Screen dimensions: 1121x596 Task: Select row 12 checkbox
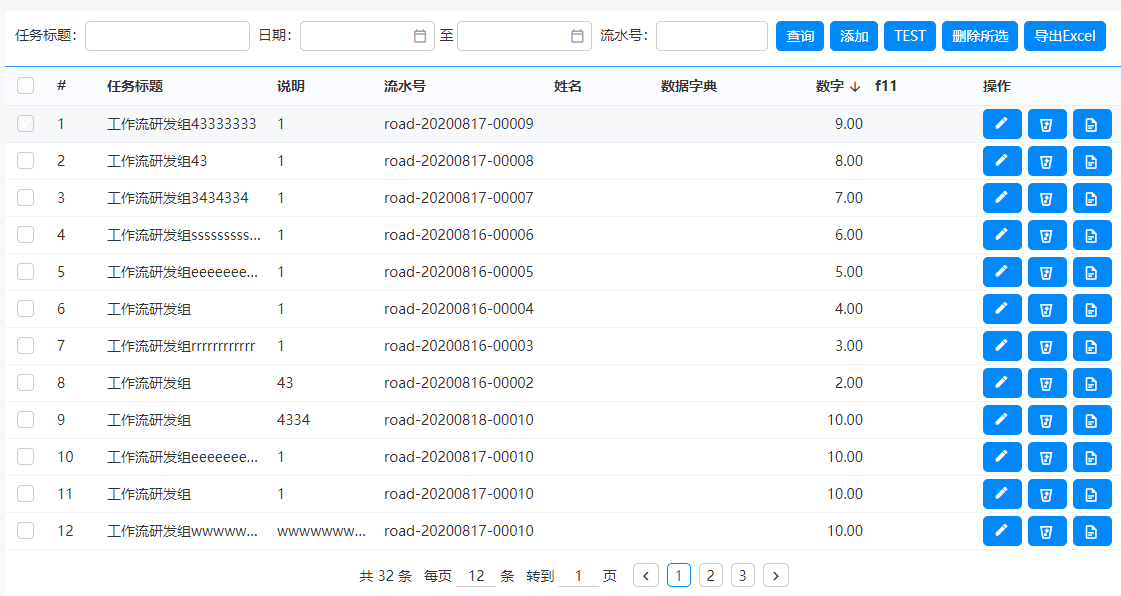pyautogui.click(x=26, y=531)
